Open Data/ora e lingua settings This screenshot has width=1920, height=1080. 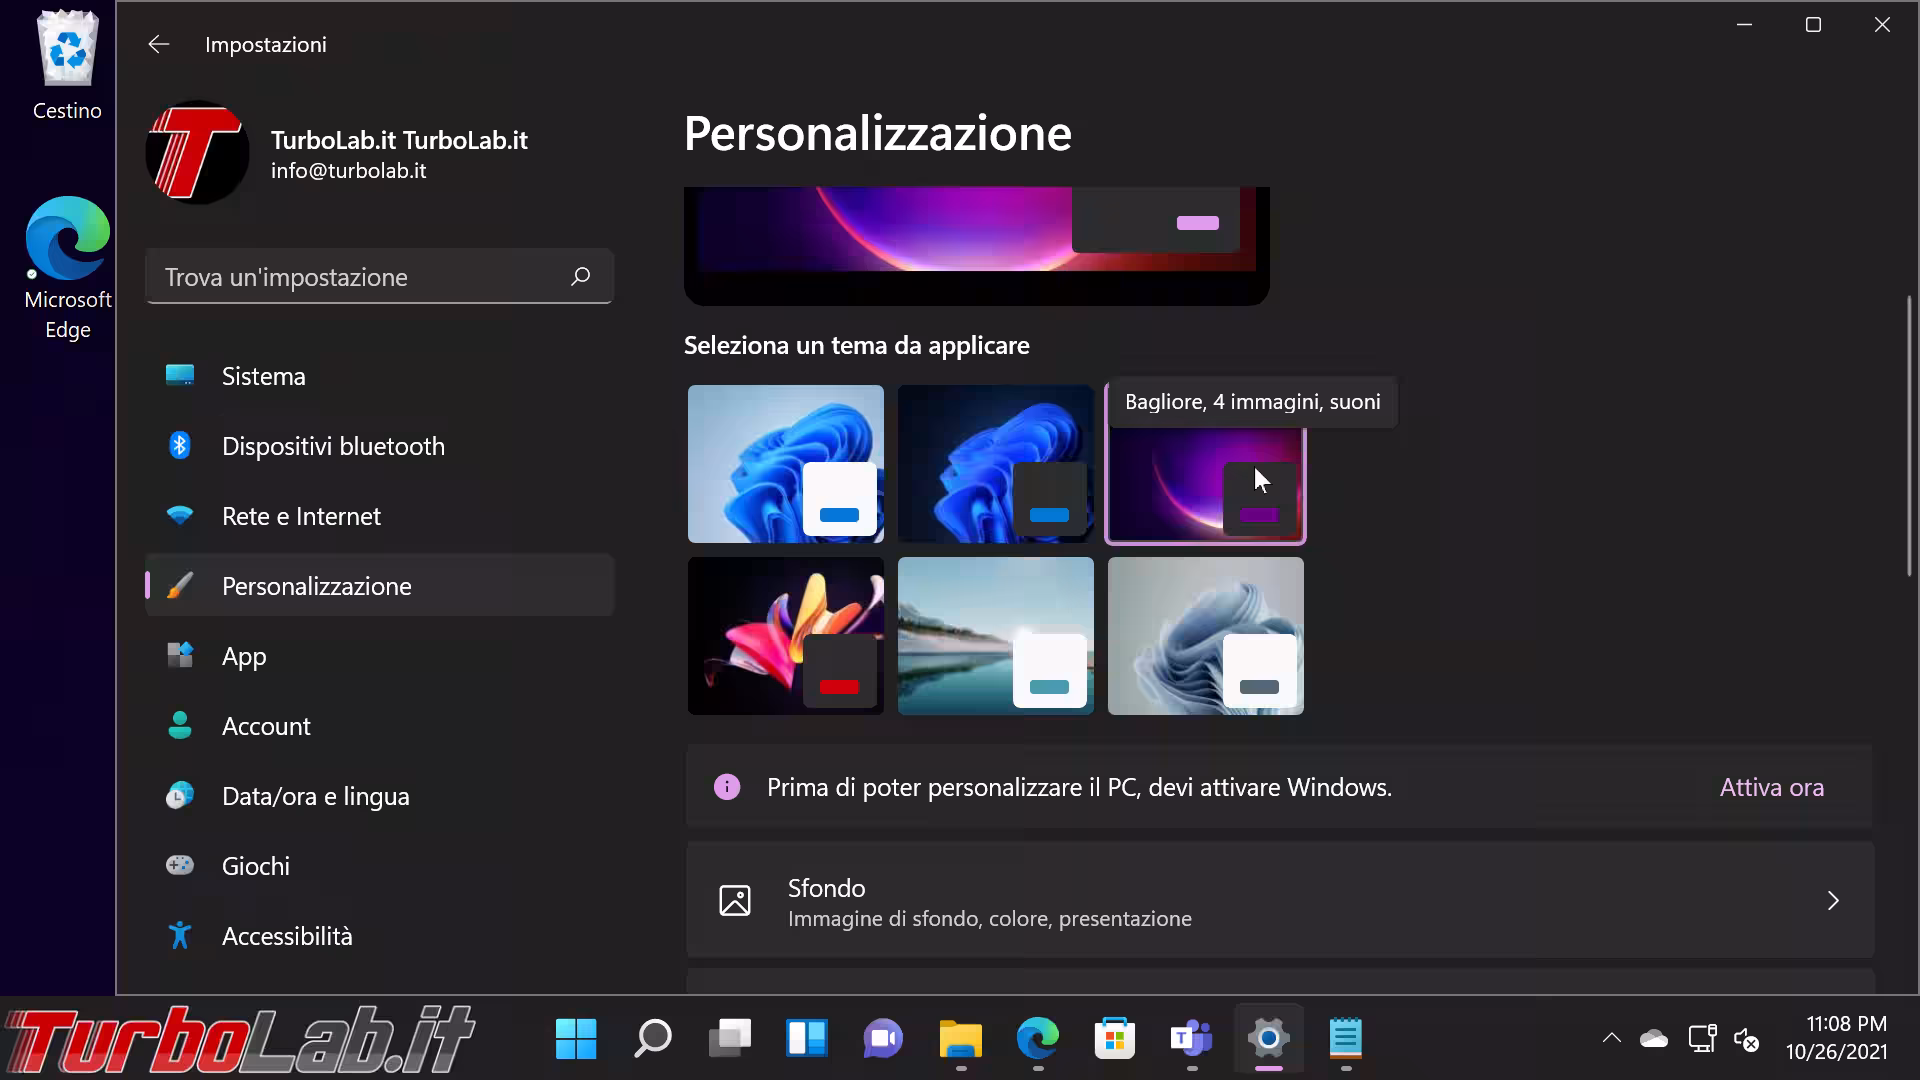[x=315, y=796]
